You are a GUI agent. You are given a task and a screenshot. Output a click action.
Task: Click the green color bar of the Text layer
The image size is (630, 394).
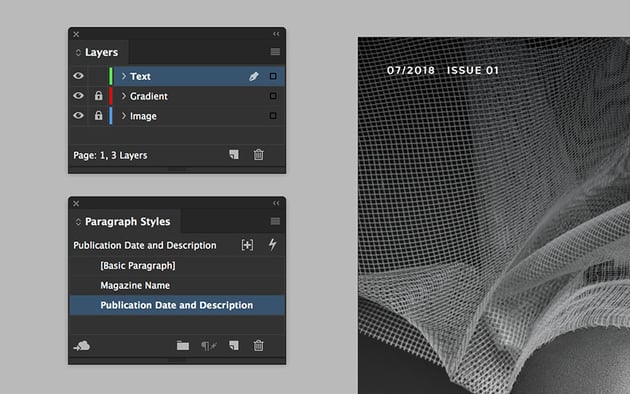[111, 76]
